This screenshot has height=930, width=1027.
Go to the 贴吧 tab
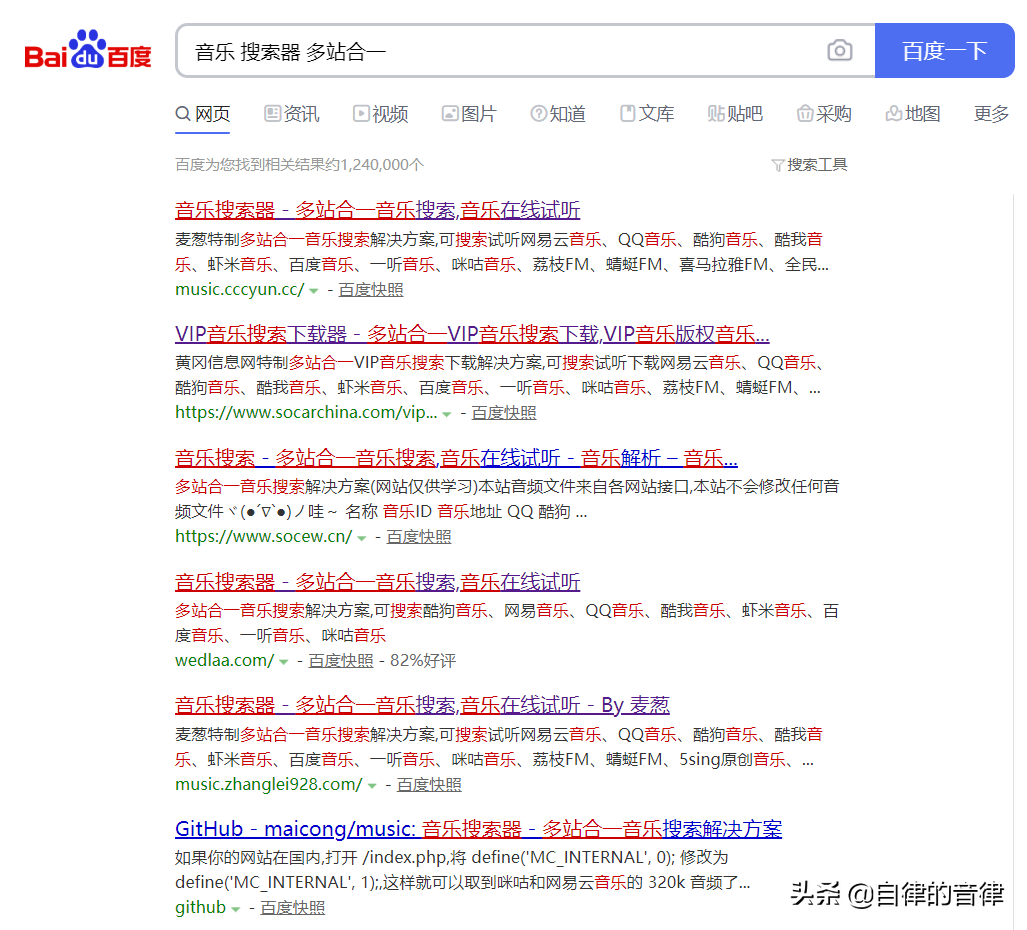[736, 114]
